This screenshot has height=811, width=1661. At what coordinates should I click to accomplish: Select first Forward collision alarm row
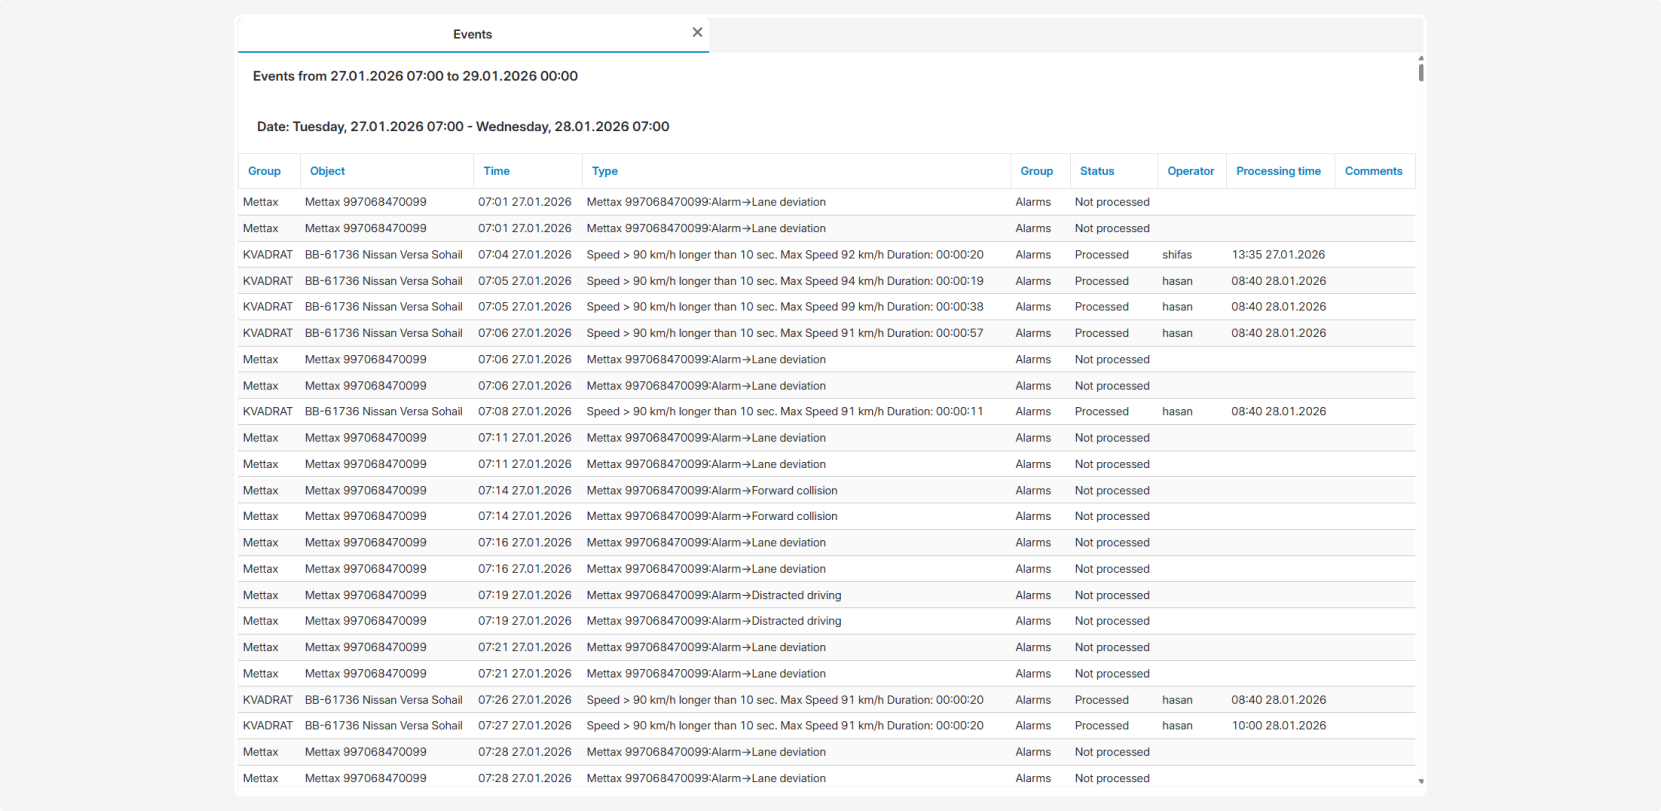711,491
